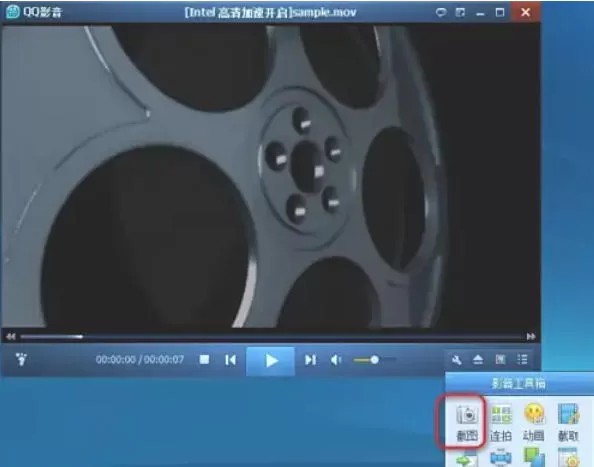Click the feedback speech bubble icon
Viewport: 594px width, 467px height.
(x=441, y=12)
